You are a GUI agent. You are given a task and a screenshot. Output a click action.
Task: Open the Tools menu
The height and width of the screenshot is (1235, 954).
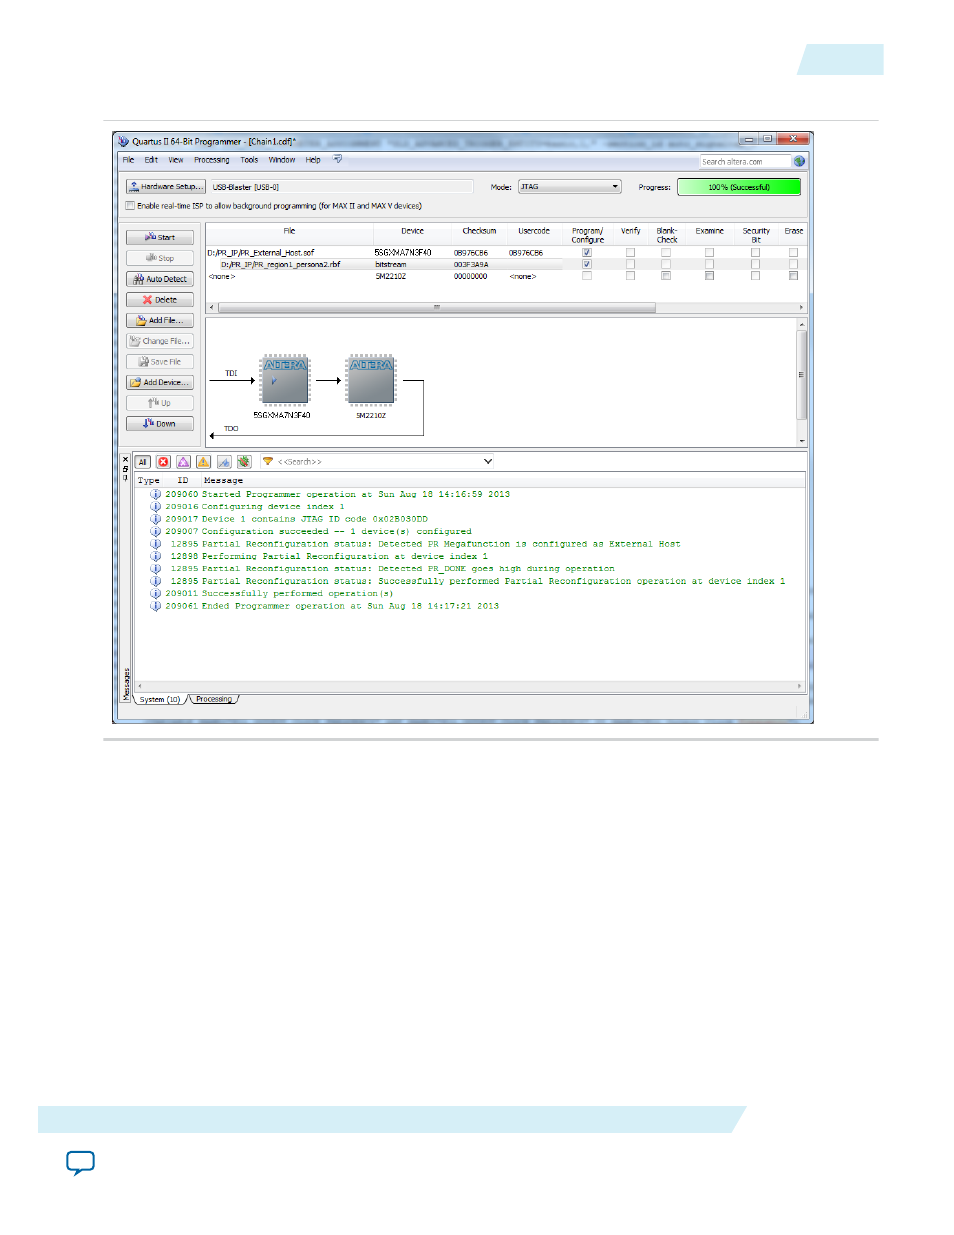[x=249, y=160]
